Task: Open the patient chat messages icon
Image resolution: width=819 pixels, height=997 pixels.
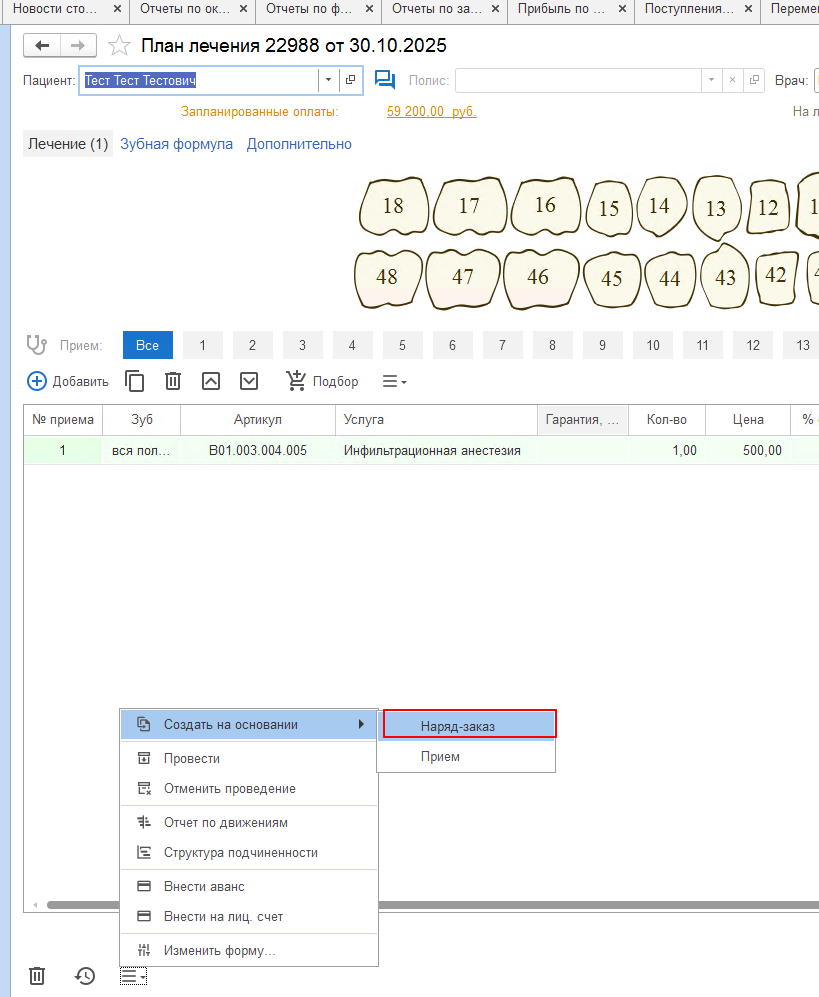Action: (x=385, y=80)
